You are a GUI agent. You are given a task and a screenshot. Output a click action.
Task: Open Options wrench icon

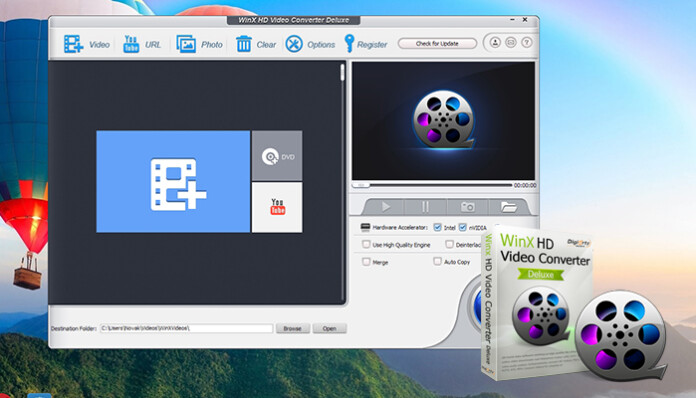tap(294, 44)
